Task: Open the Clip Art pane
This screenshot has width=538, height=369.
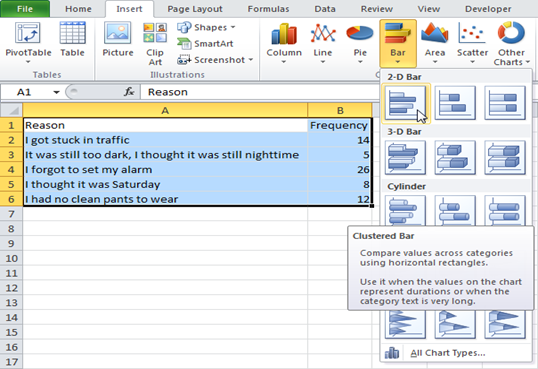Action: [155, 44]
